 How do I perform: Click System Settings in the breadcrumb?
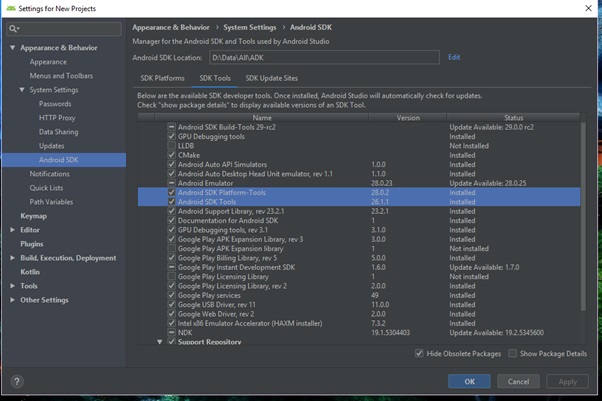(250, 27)
